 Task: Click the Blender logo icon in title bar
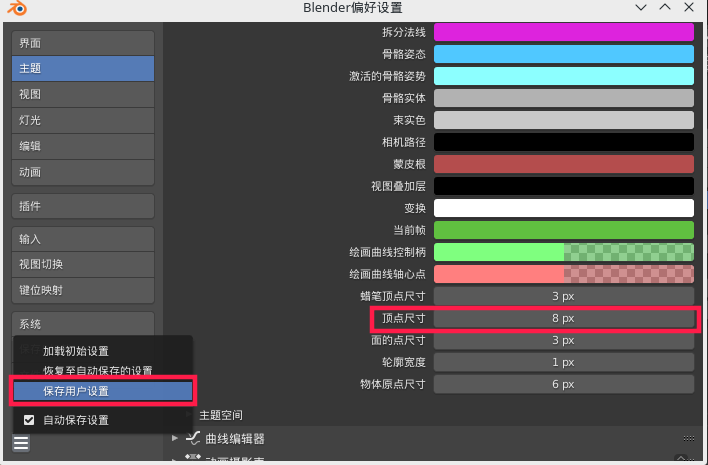(17, 8)
